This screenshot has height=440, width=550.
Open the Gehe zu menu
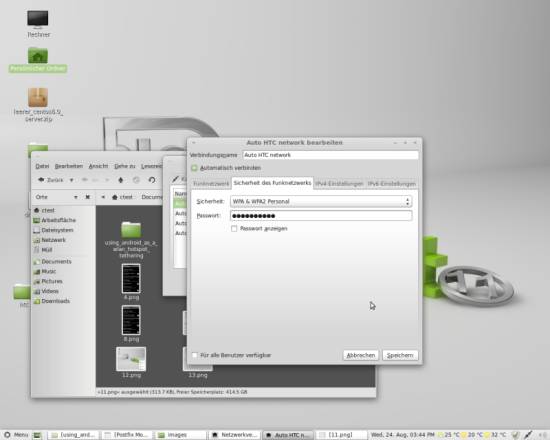pyautogui.click(x=125, y=166)
